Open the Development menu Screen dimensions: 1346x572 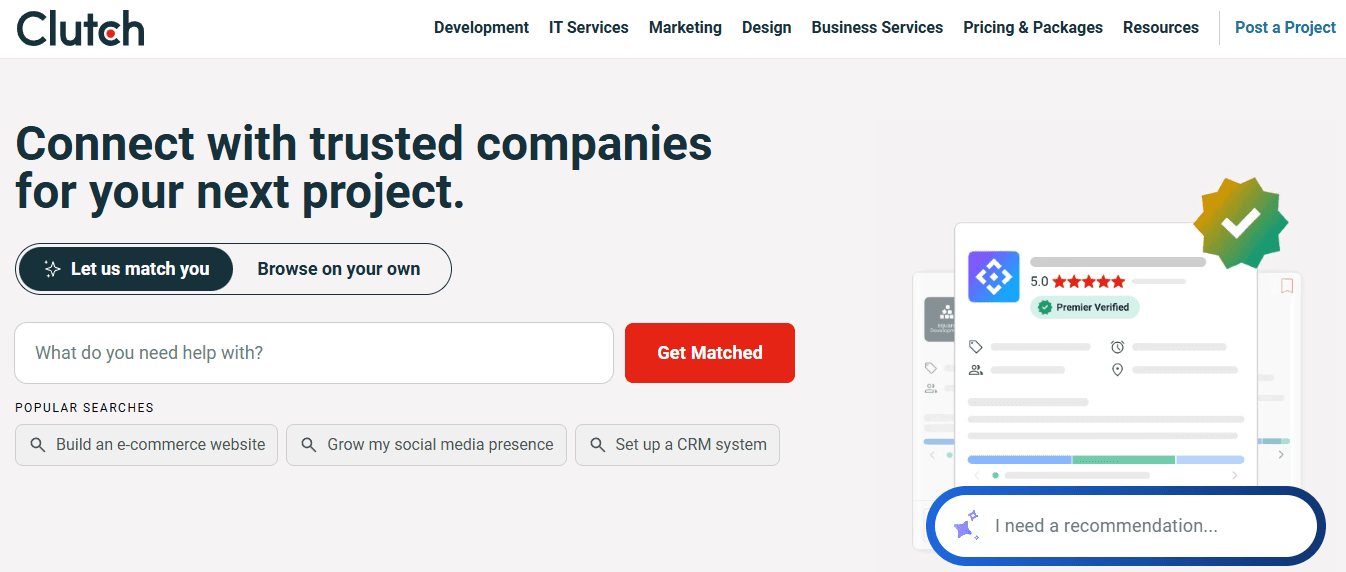coord(481,28)
